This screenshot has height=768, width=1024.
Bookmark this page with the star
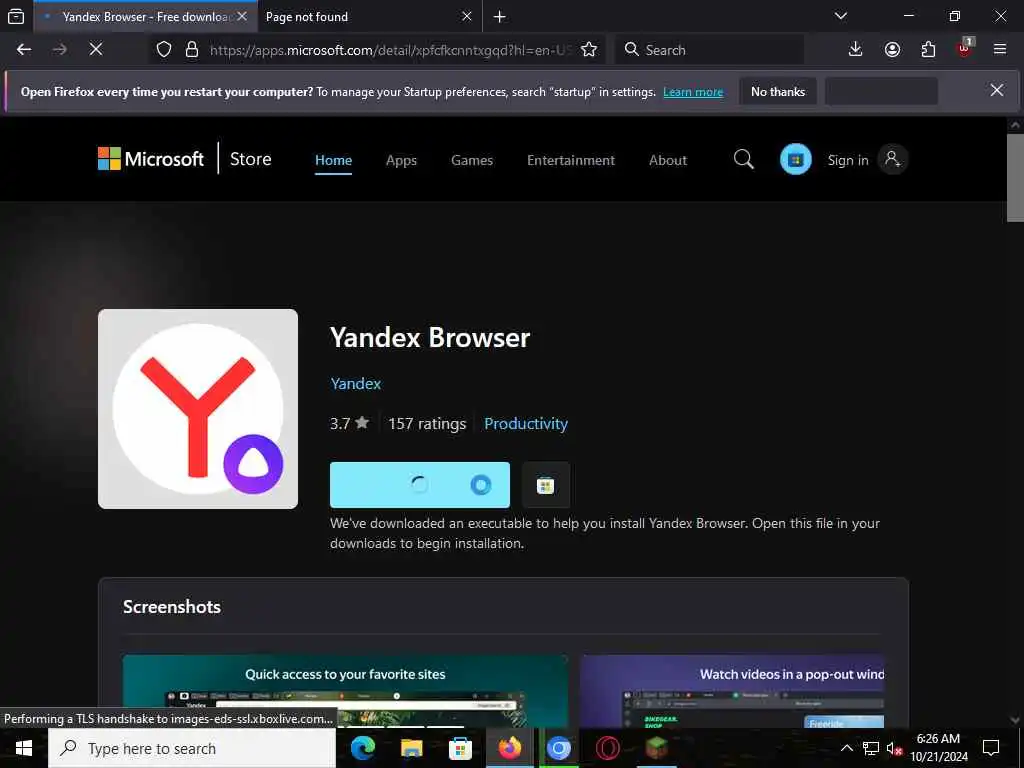pos(589,50)
